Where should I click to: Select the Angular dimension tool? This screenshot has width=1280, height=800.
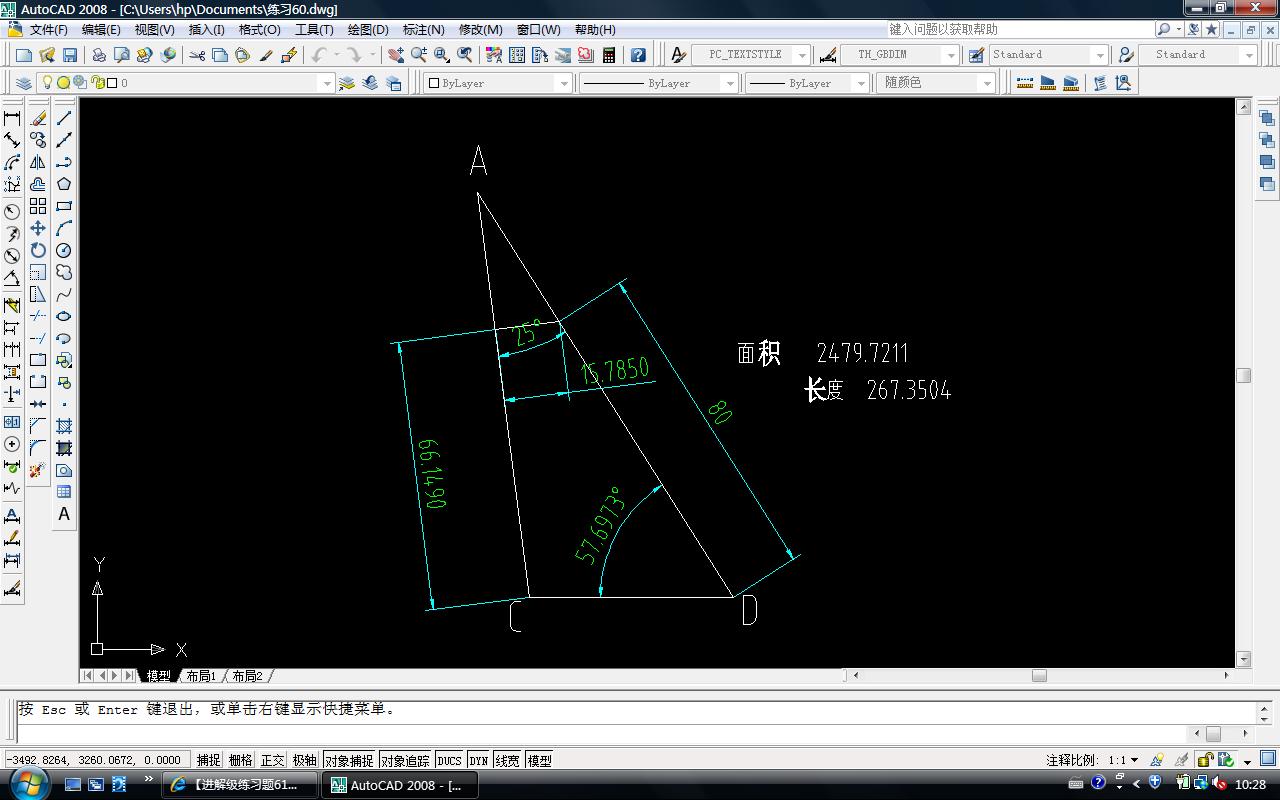[12, 278]
